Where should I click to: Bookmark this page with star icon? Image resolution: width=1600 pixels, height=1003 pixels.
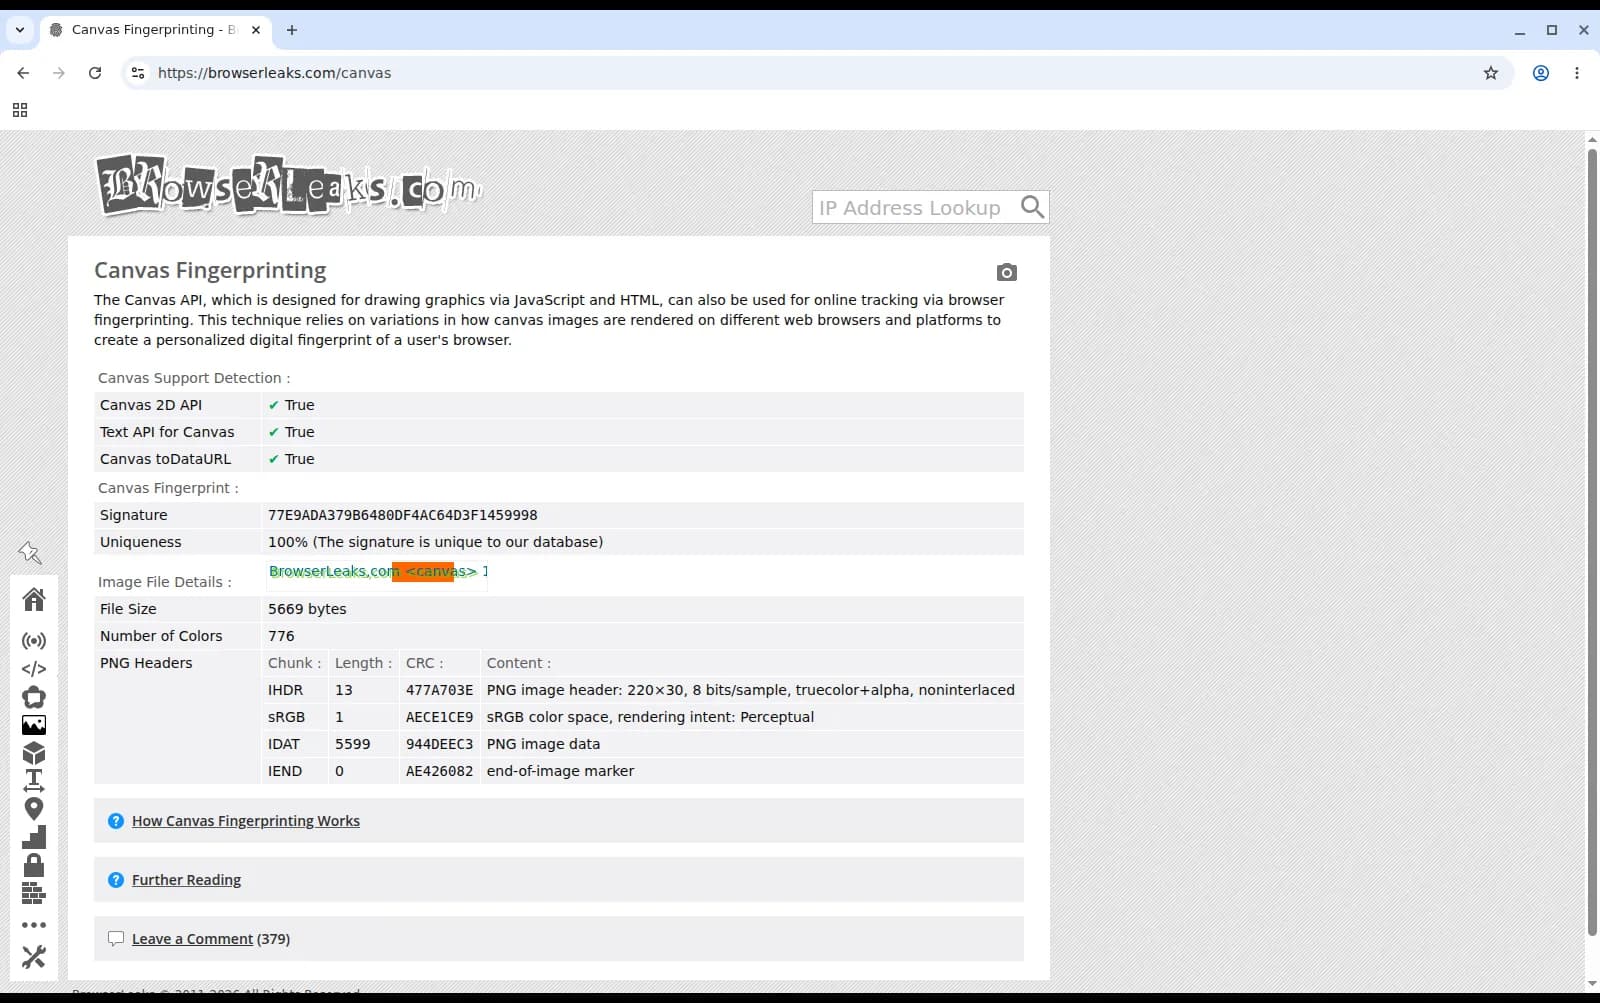pos(1491,73)
